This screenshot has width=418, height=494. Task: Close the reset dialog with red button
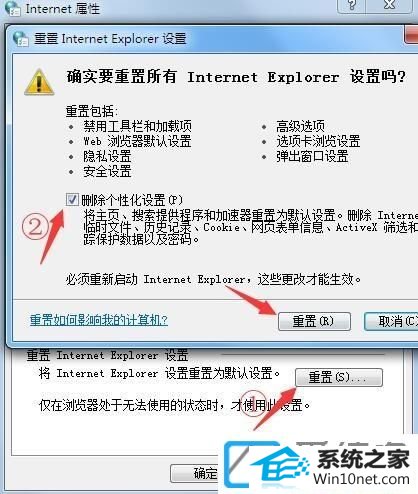(x=411, y=34)
